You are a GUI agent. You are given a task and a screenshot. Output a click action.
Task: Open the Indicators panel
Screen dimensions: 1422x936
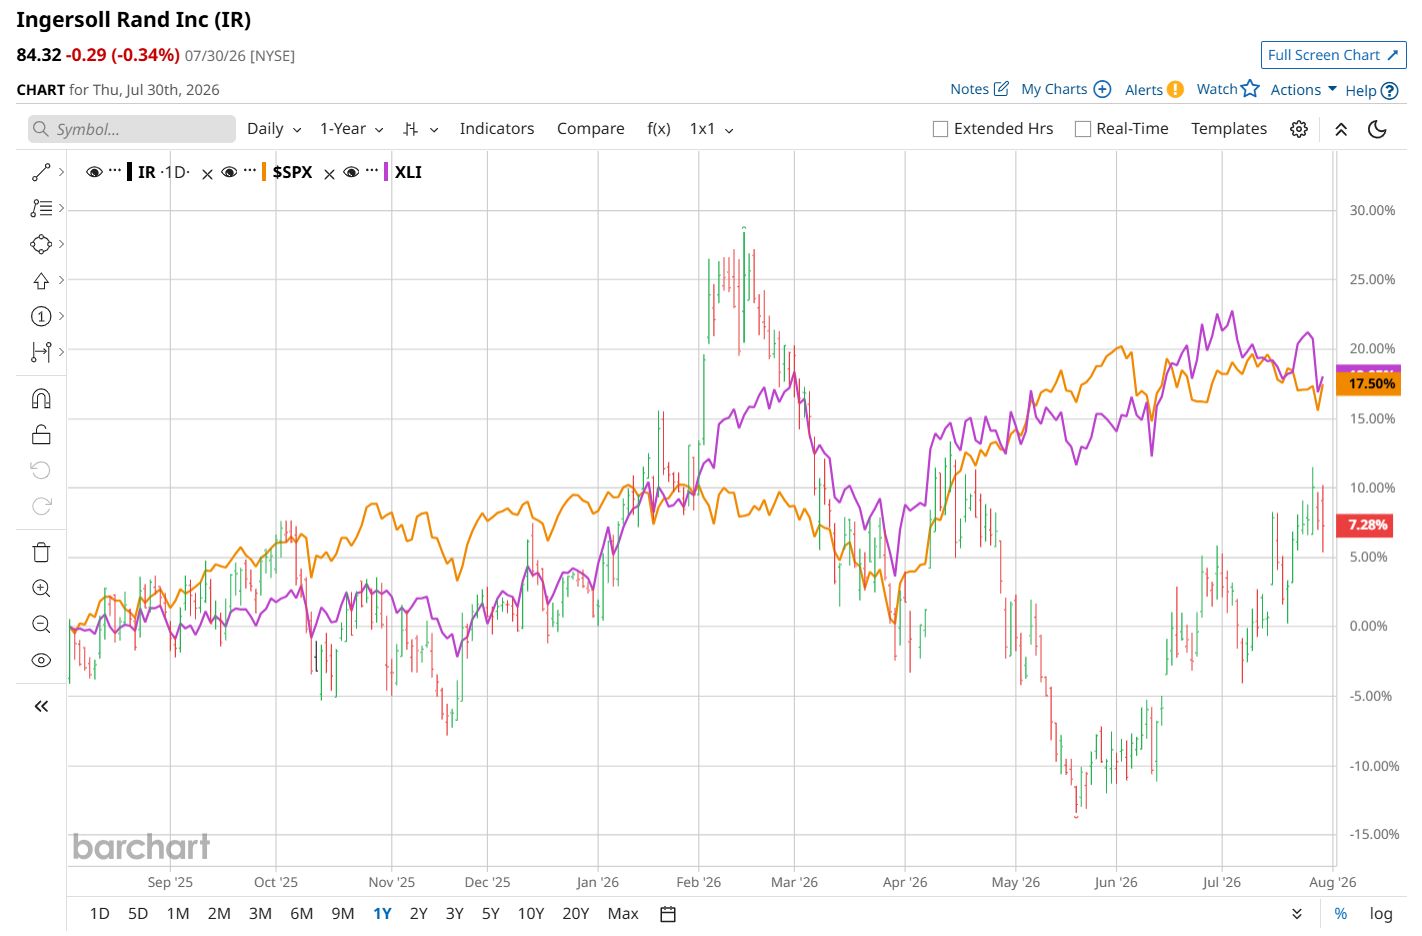pos(497,129)
